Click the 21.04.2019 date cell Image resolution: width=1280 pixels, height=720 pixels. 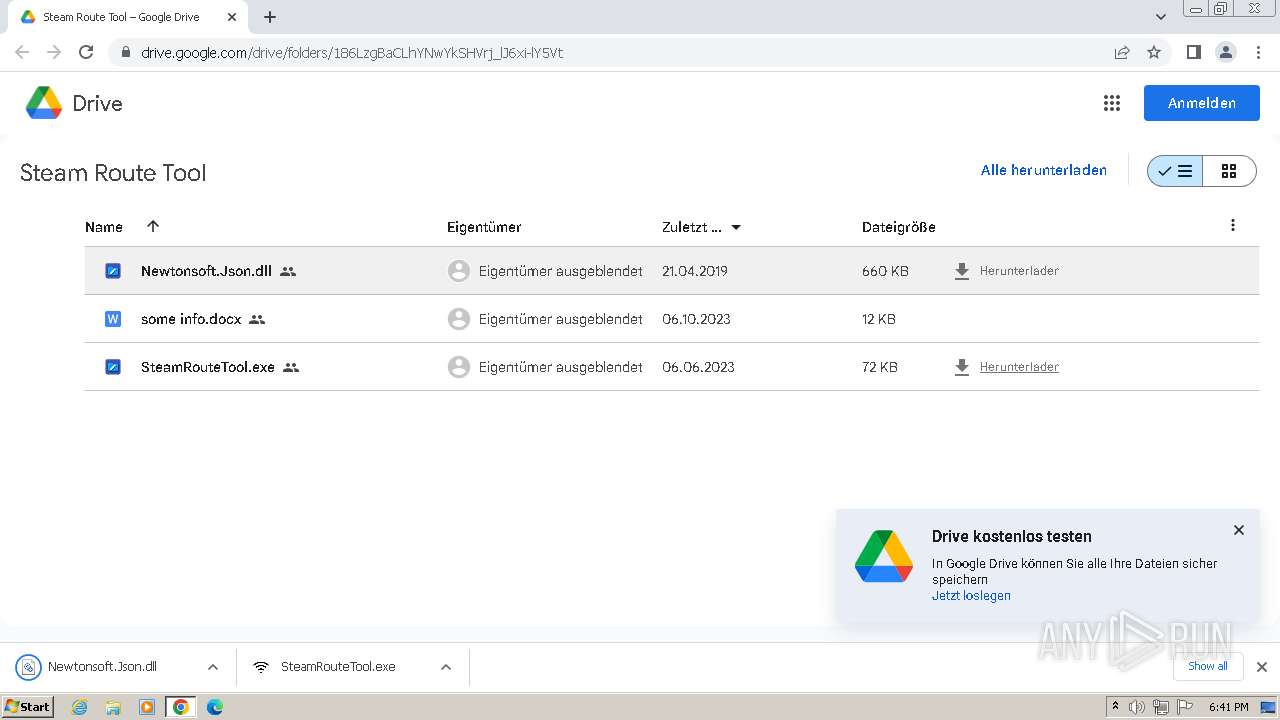695,271
